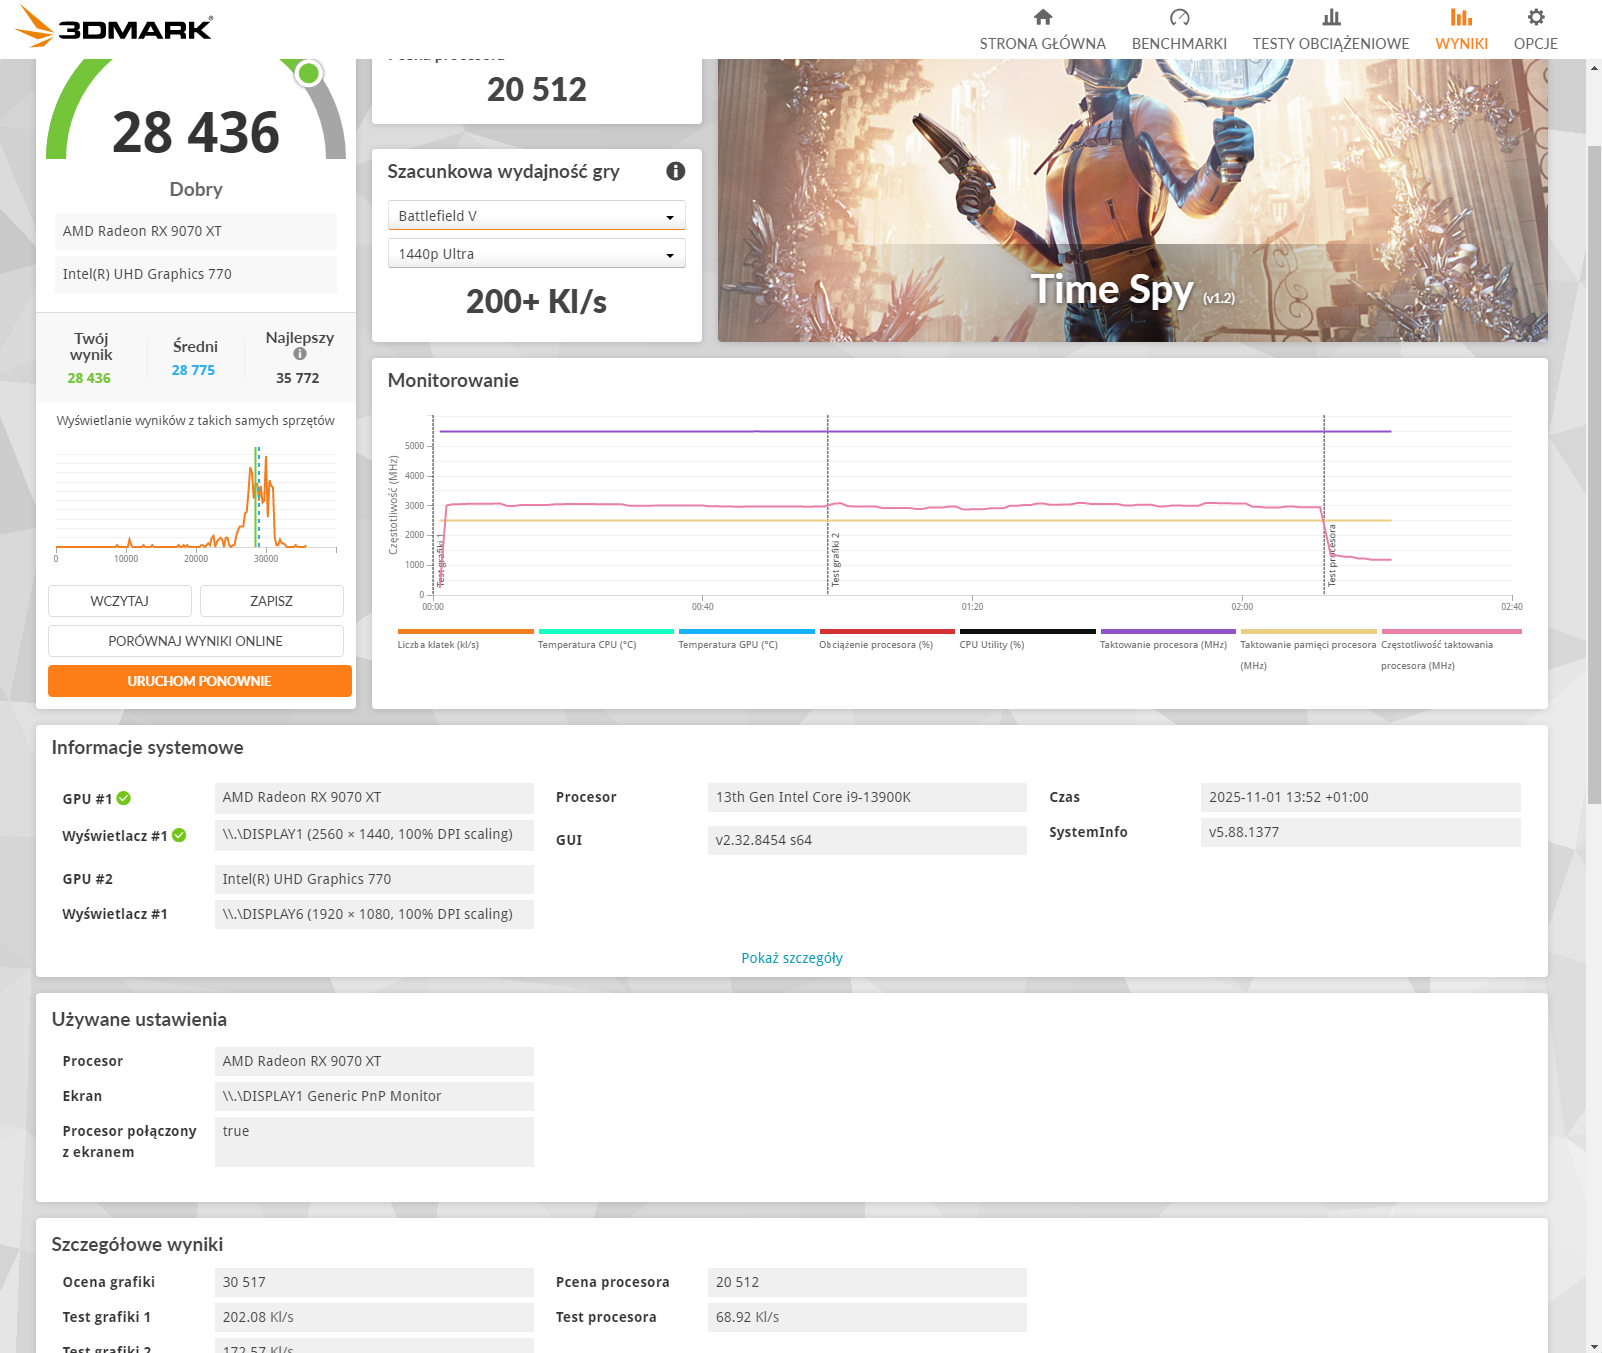Go to the Strona główna tab
Image resolution: width=1602 pixels, height=1353 pixels.
pyautogui.click(x=1042, y=43)
